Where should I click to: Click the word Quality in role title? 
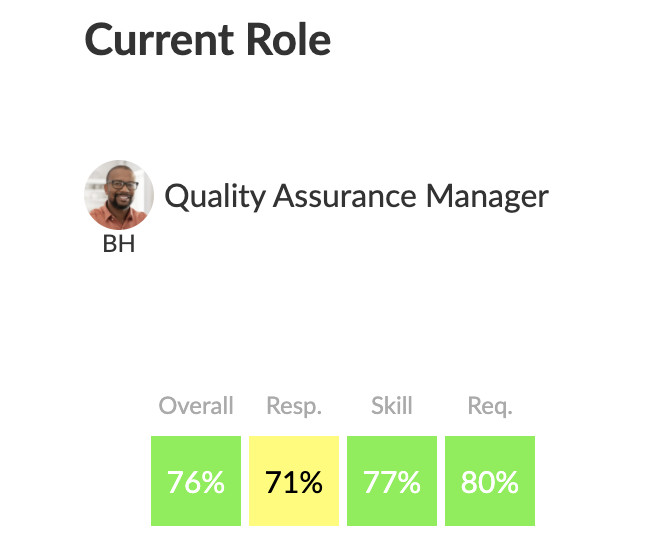pos(215,197)
